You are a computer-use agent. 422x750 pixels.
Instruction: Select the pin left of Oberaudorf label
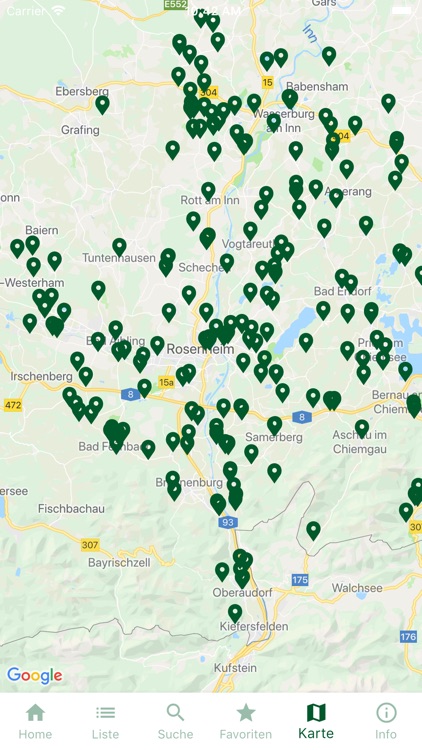[222, 572]
